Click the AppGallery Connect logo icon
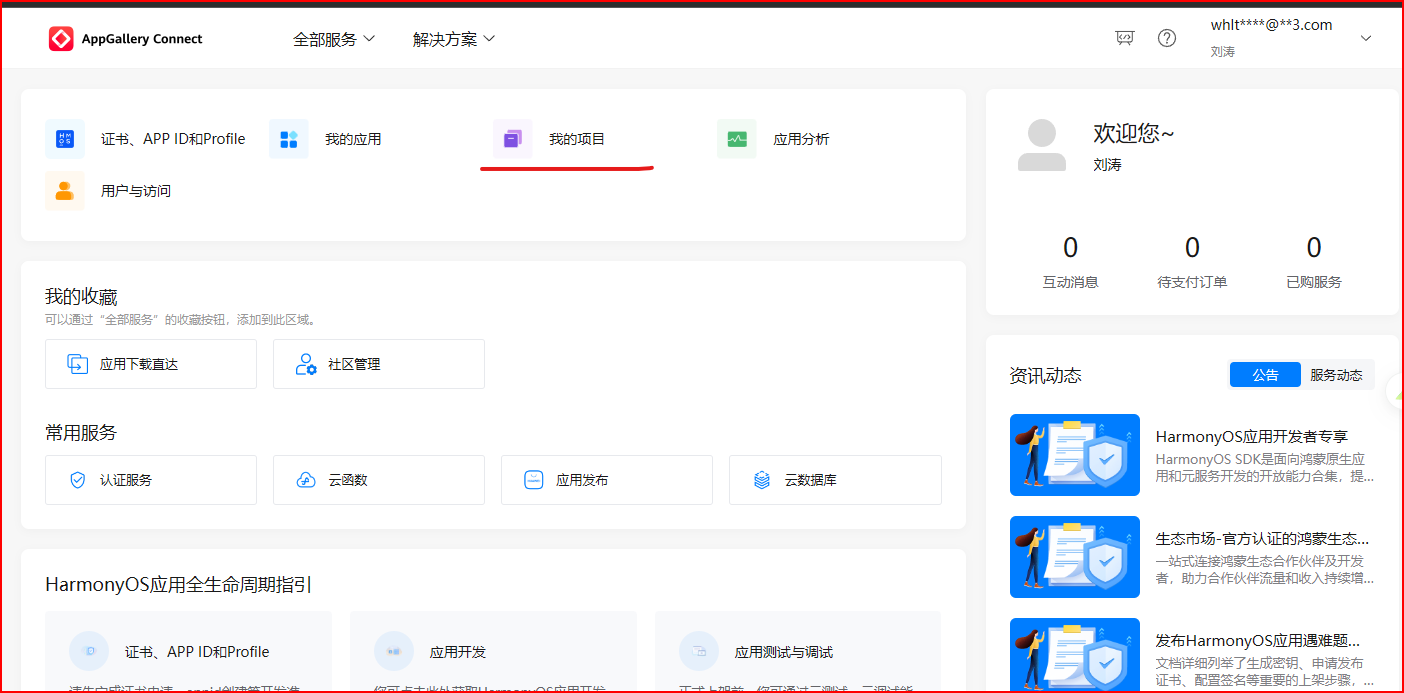Image resolution: width=1404 pixels, height=693 pixels. 61,39
